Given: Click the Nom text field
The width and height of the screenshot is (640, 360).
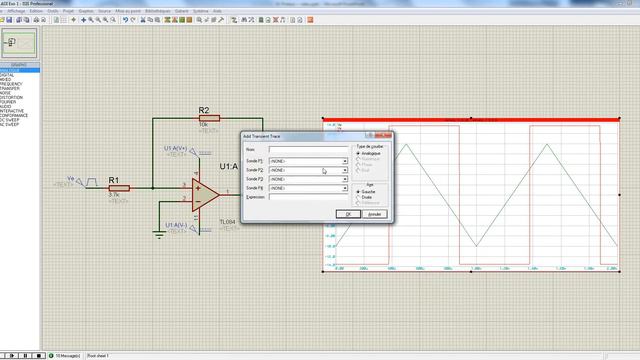Looking at the screenshot, I should 308,150.
